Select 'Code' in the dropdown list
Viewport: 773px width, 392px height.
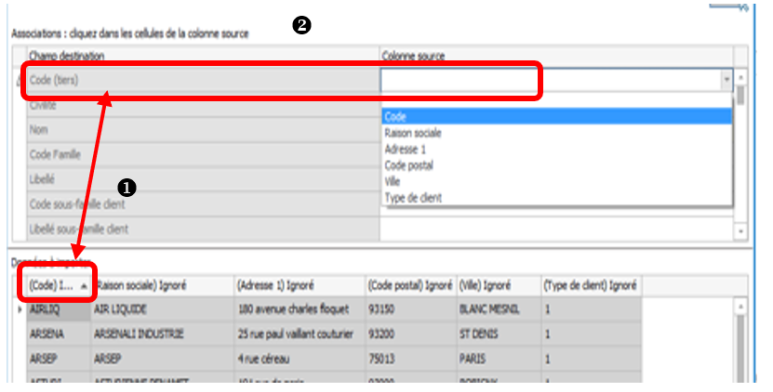556,117
